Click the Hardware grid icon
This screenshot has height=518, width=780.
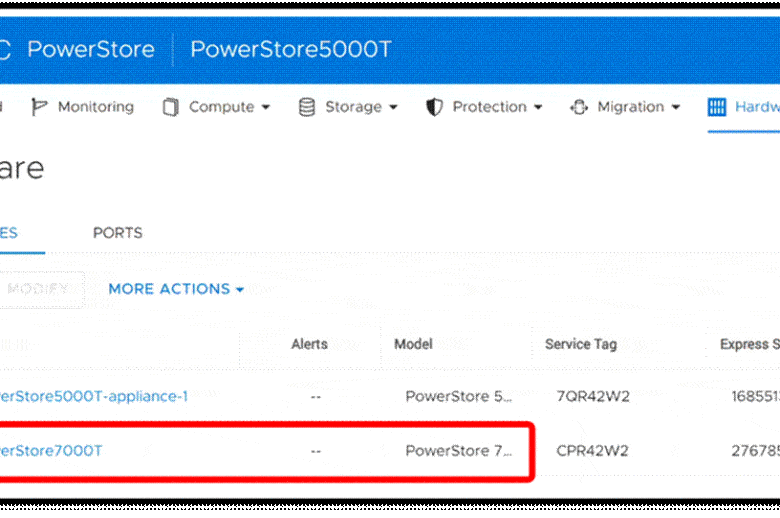[x=717, y=107]
